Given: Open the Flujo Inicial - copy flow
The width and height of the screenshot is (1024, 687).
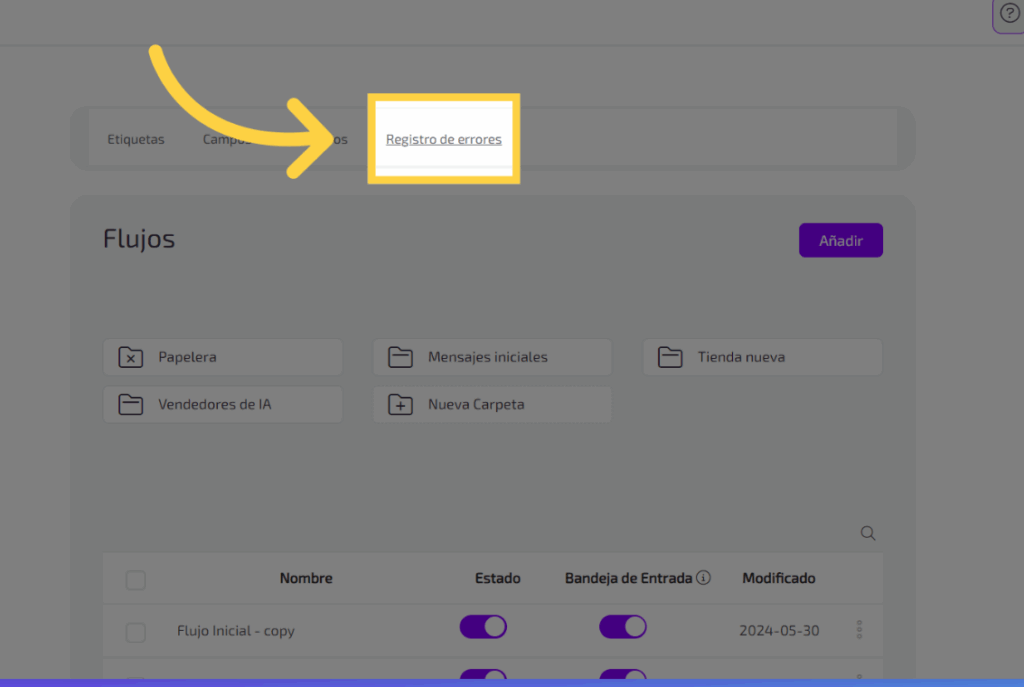Looking at the screenshot, I should [236, 631].
